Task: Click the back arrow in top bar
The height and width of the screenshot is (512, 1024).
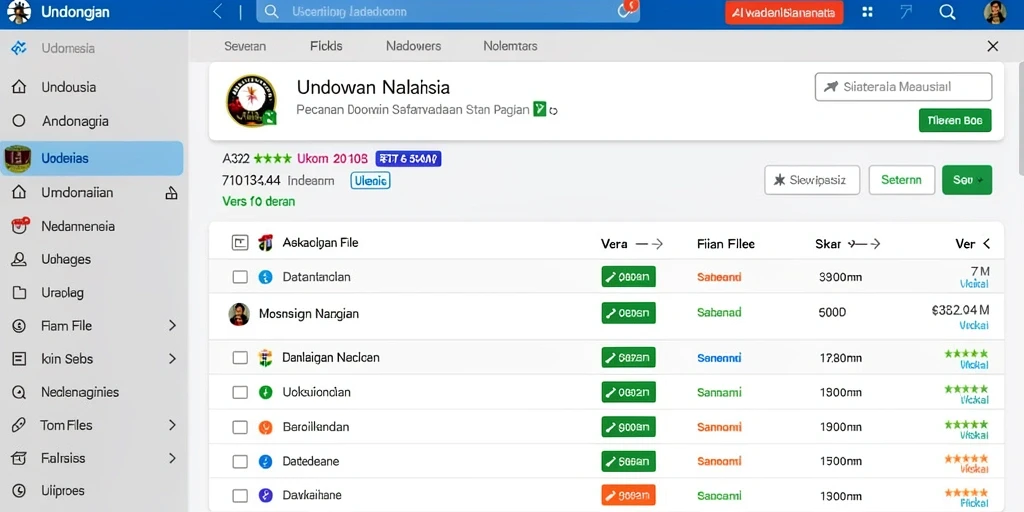Action: 218,11
